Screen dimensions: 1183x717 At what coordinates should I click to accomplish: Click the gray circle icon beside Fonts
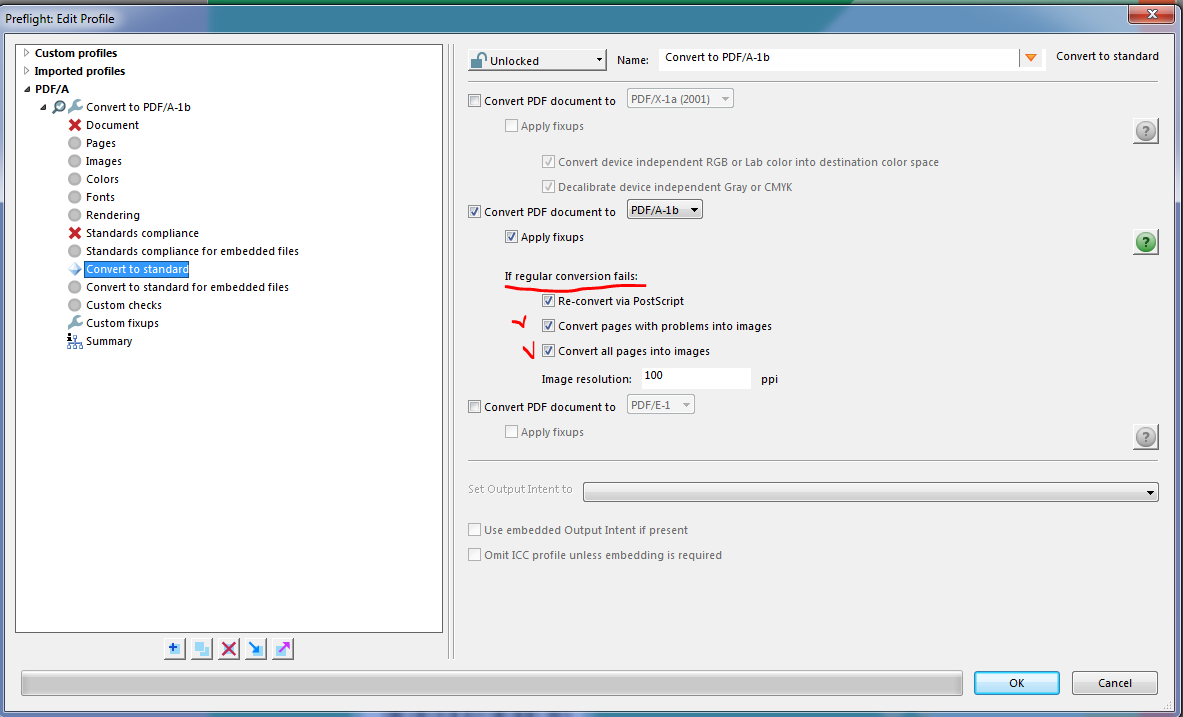75,197
